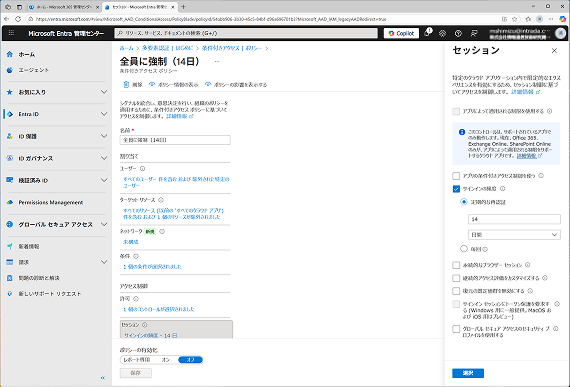Expand ID ガバナンス chevron
This screenshot has height=387, width=570.
tap(104, 158)
